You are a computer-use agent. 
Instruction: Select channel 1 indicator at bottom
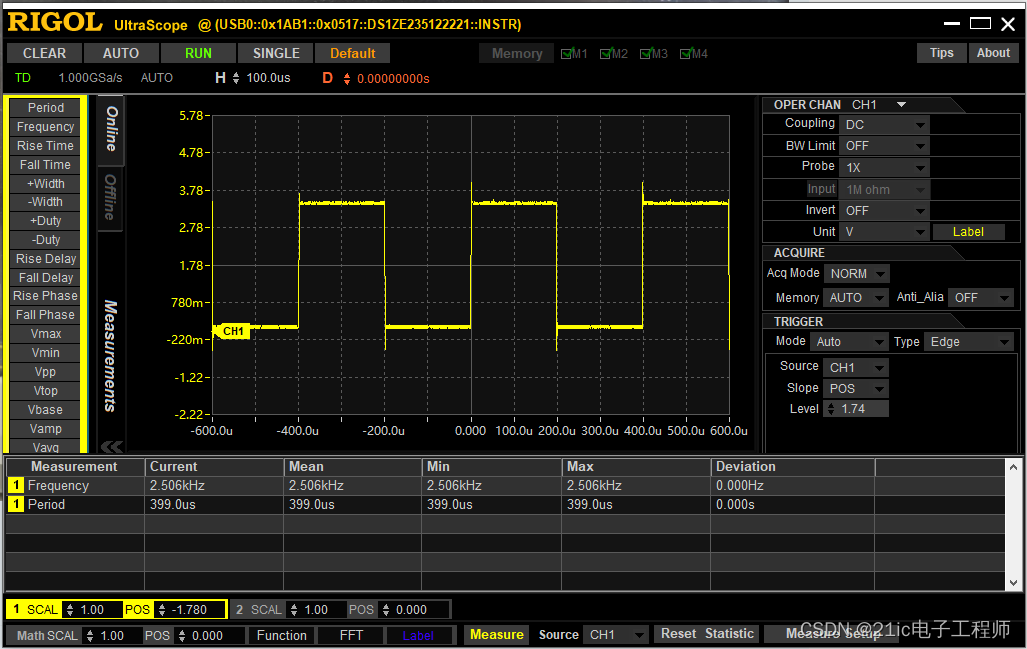(x=16, y=610)
